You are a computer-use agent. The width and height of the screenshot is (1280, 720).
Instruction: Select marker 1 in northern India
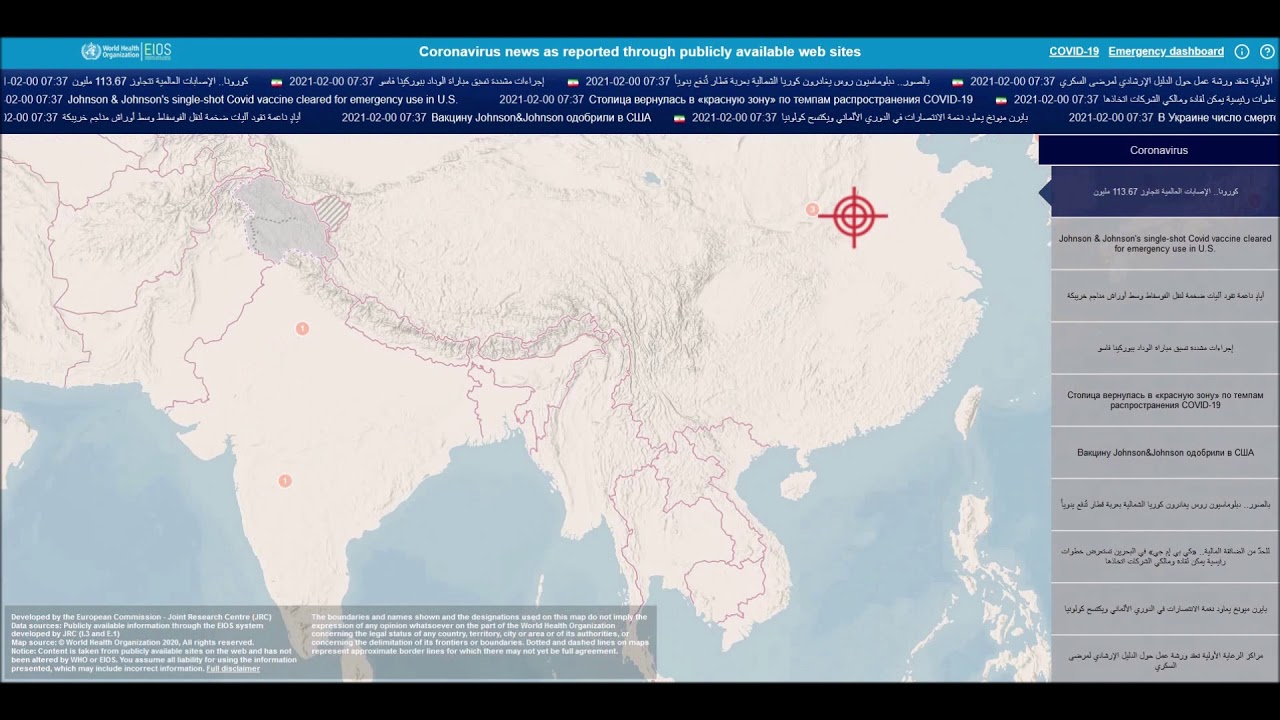(302, 328)
